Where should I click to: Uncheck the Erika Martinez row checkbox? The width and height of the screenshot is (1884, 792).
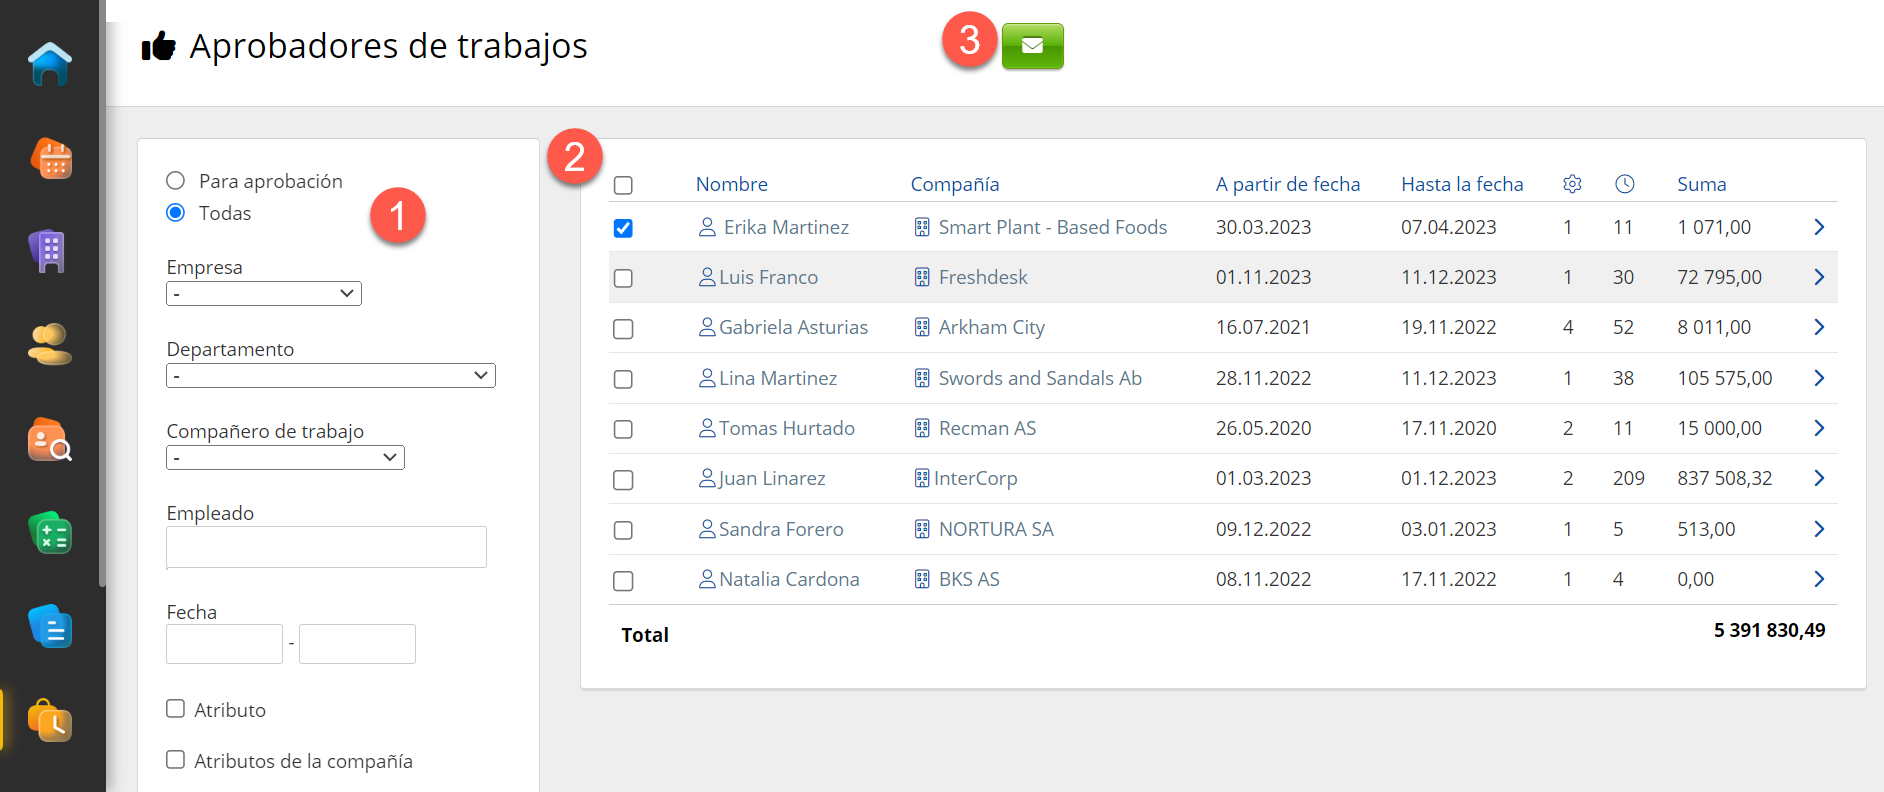point(623,228)
